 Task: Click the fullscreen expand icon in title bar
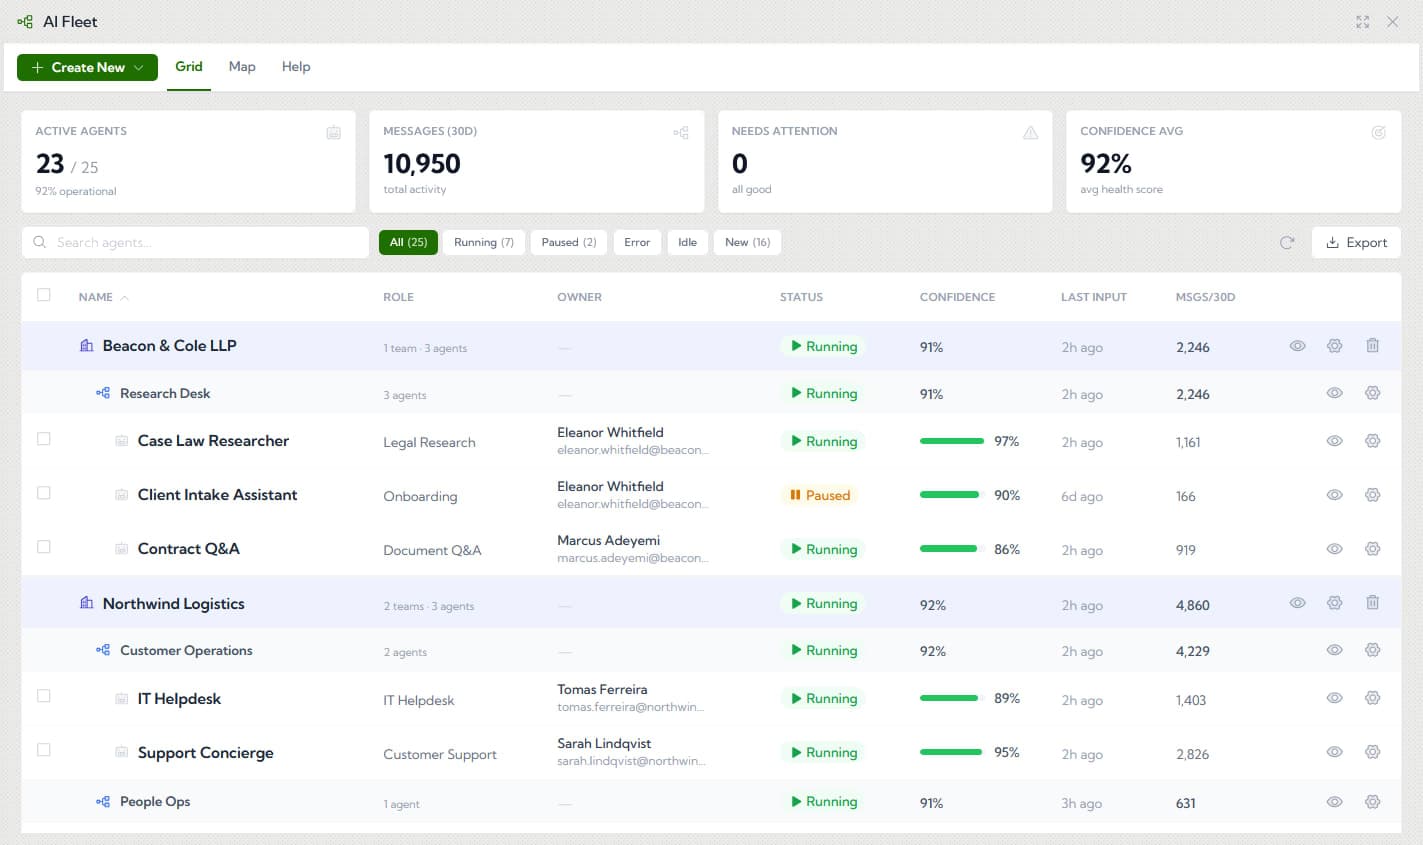click(1362, 22)
